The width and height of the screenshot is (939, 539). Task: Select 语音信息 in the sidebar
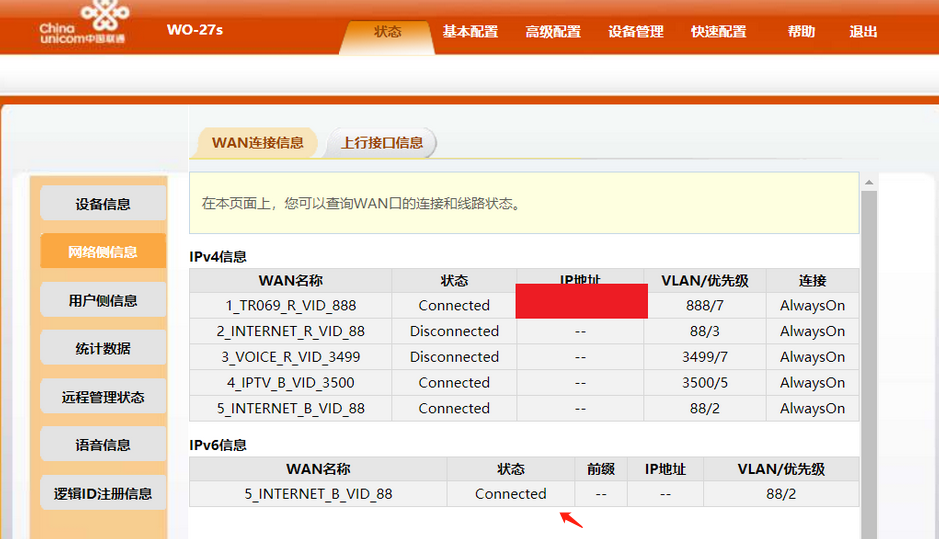click(x=103, y=445)
